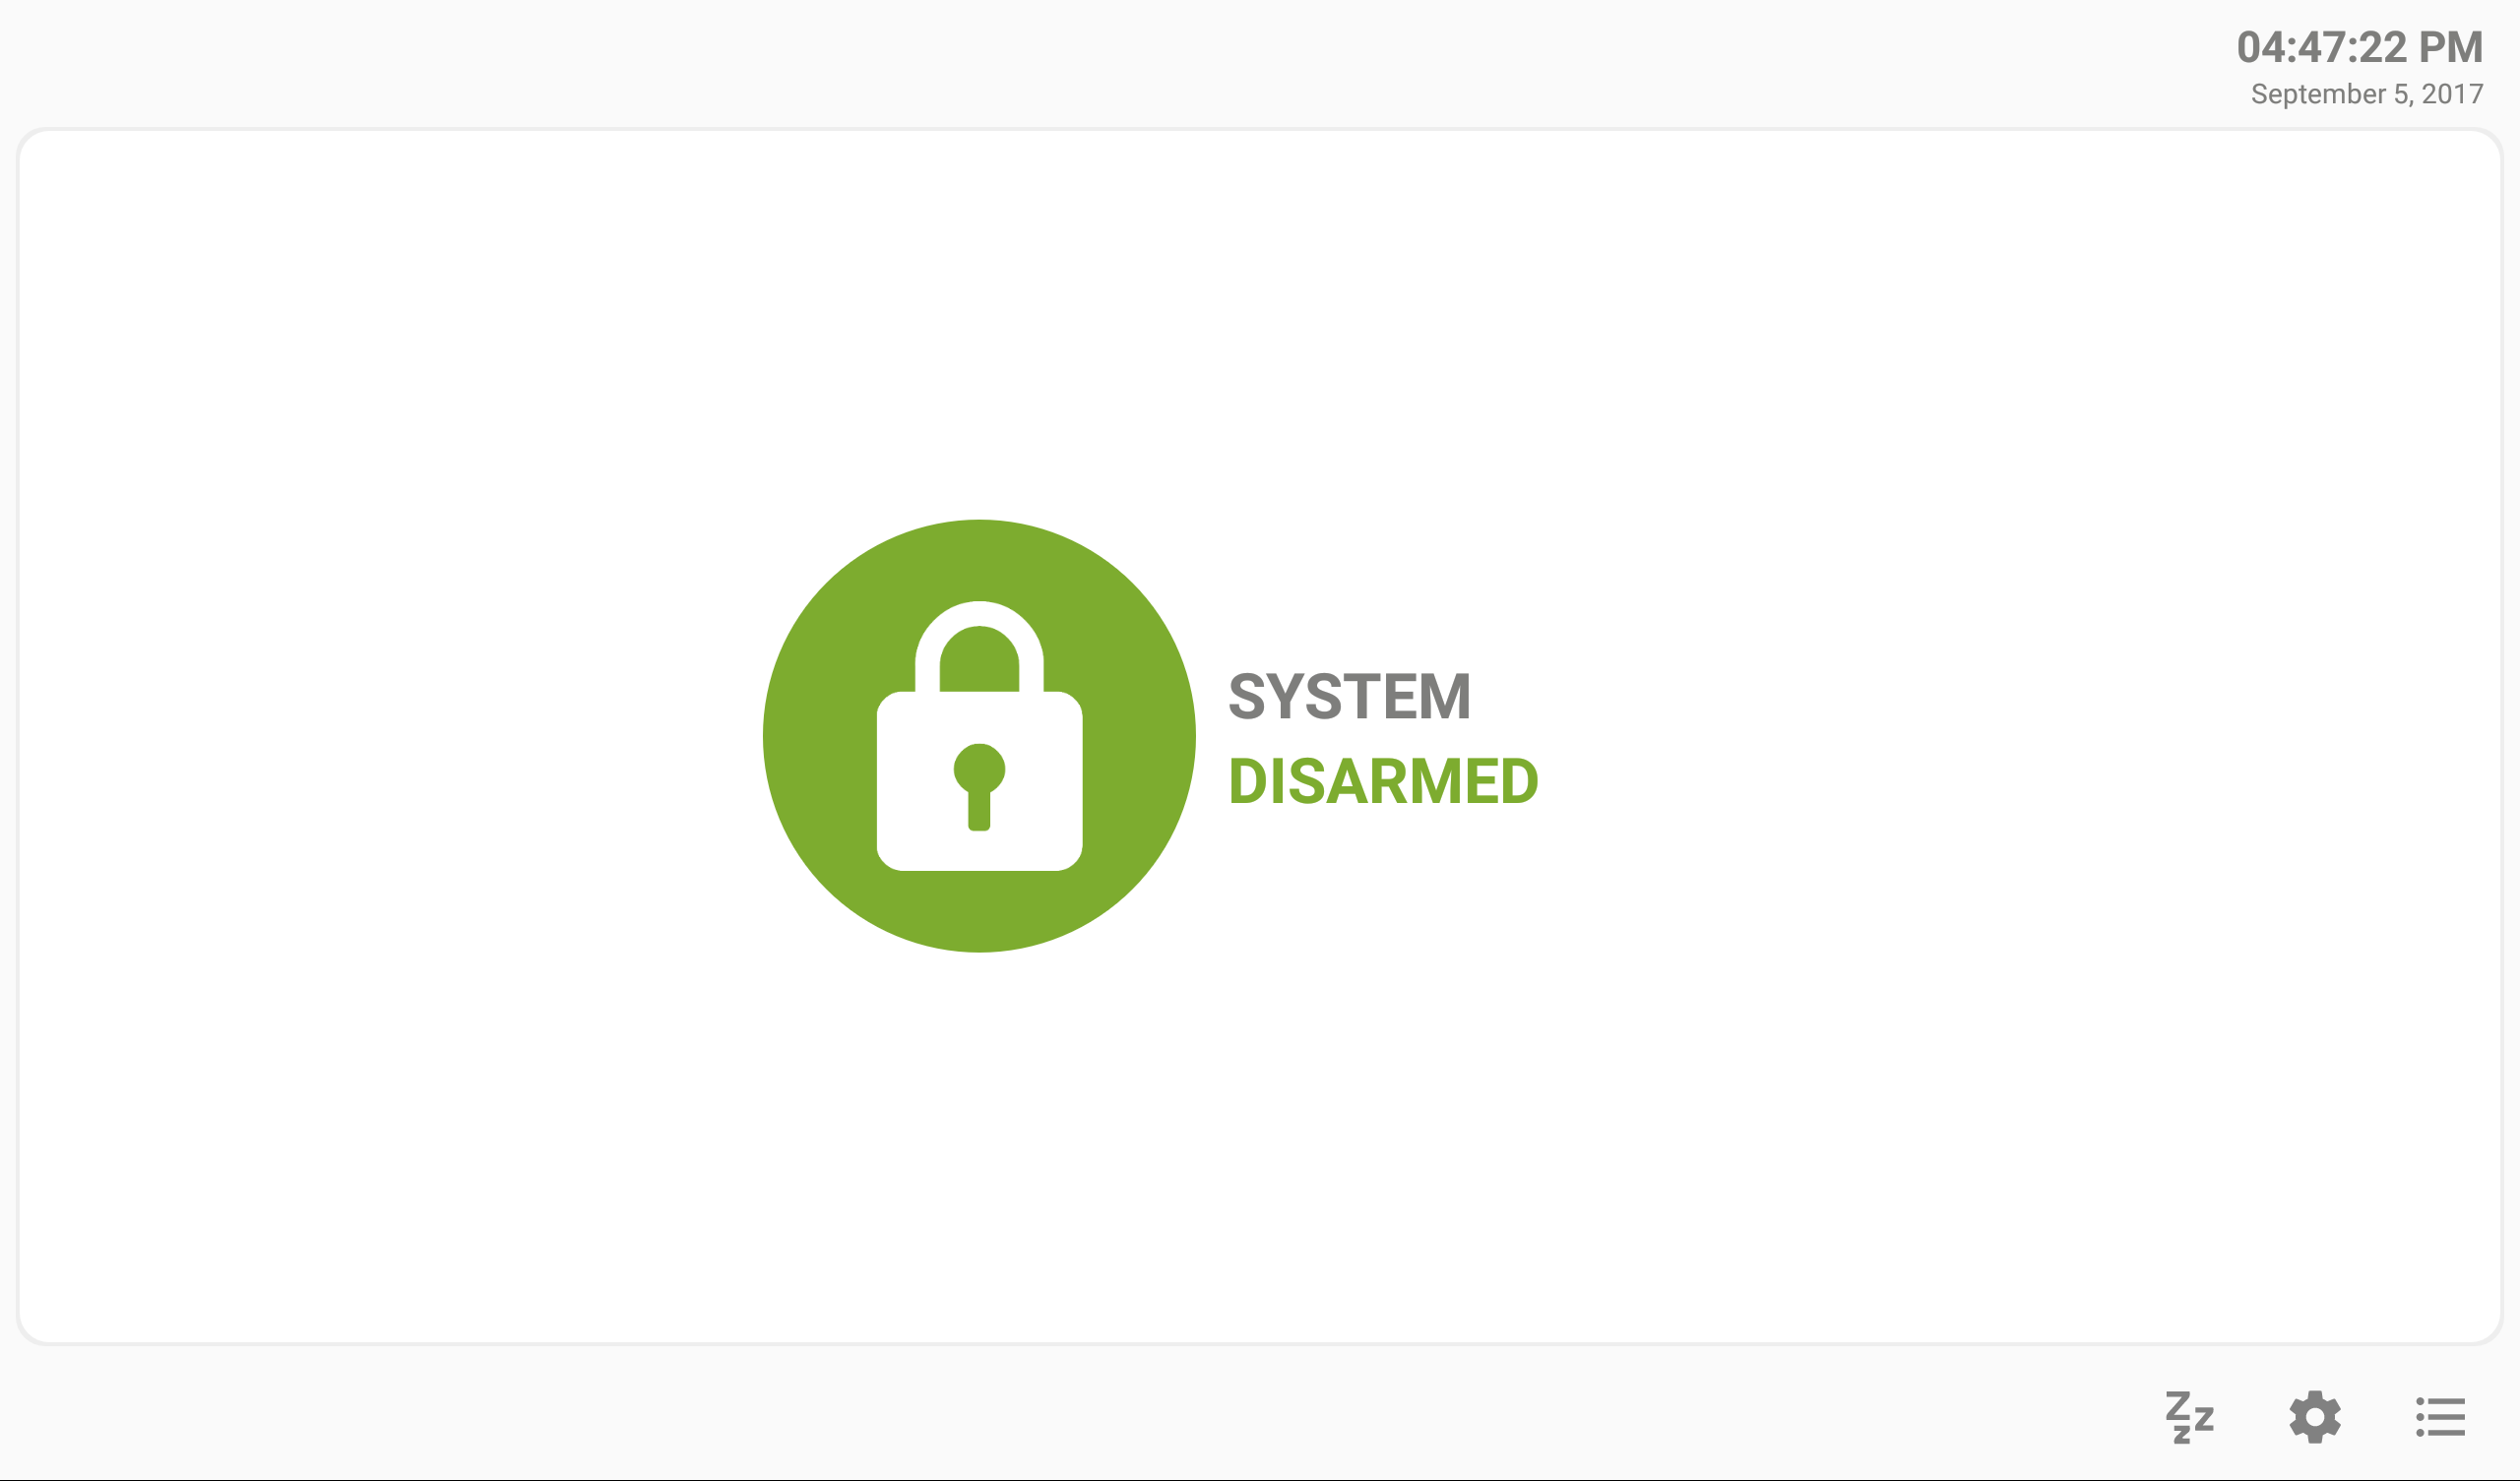Image resolution: width=2520 pixels, height=1481 pixels.
Task: Click the PM indicator in the clock
Action: (x=2451, y=47)
